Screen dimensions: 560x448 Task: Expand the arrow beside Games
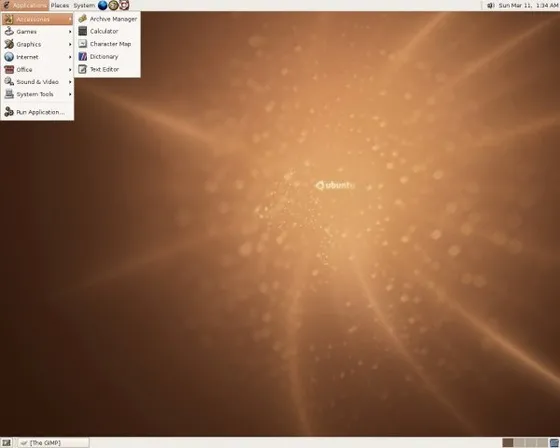70,32
